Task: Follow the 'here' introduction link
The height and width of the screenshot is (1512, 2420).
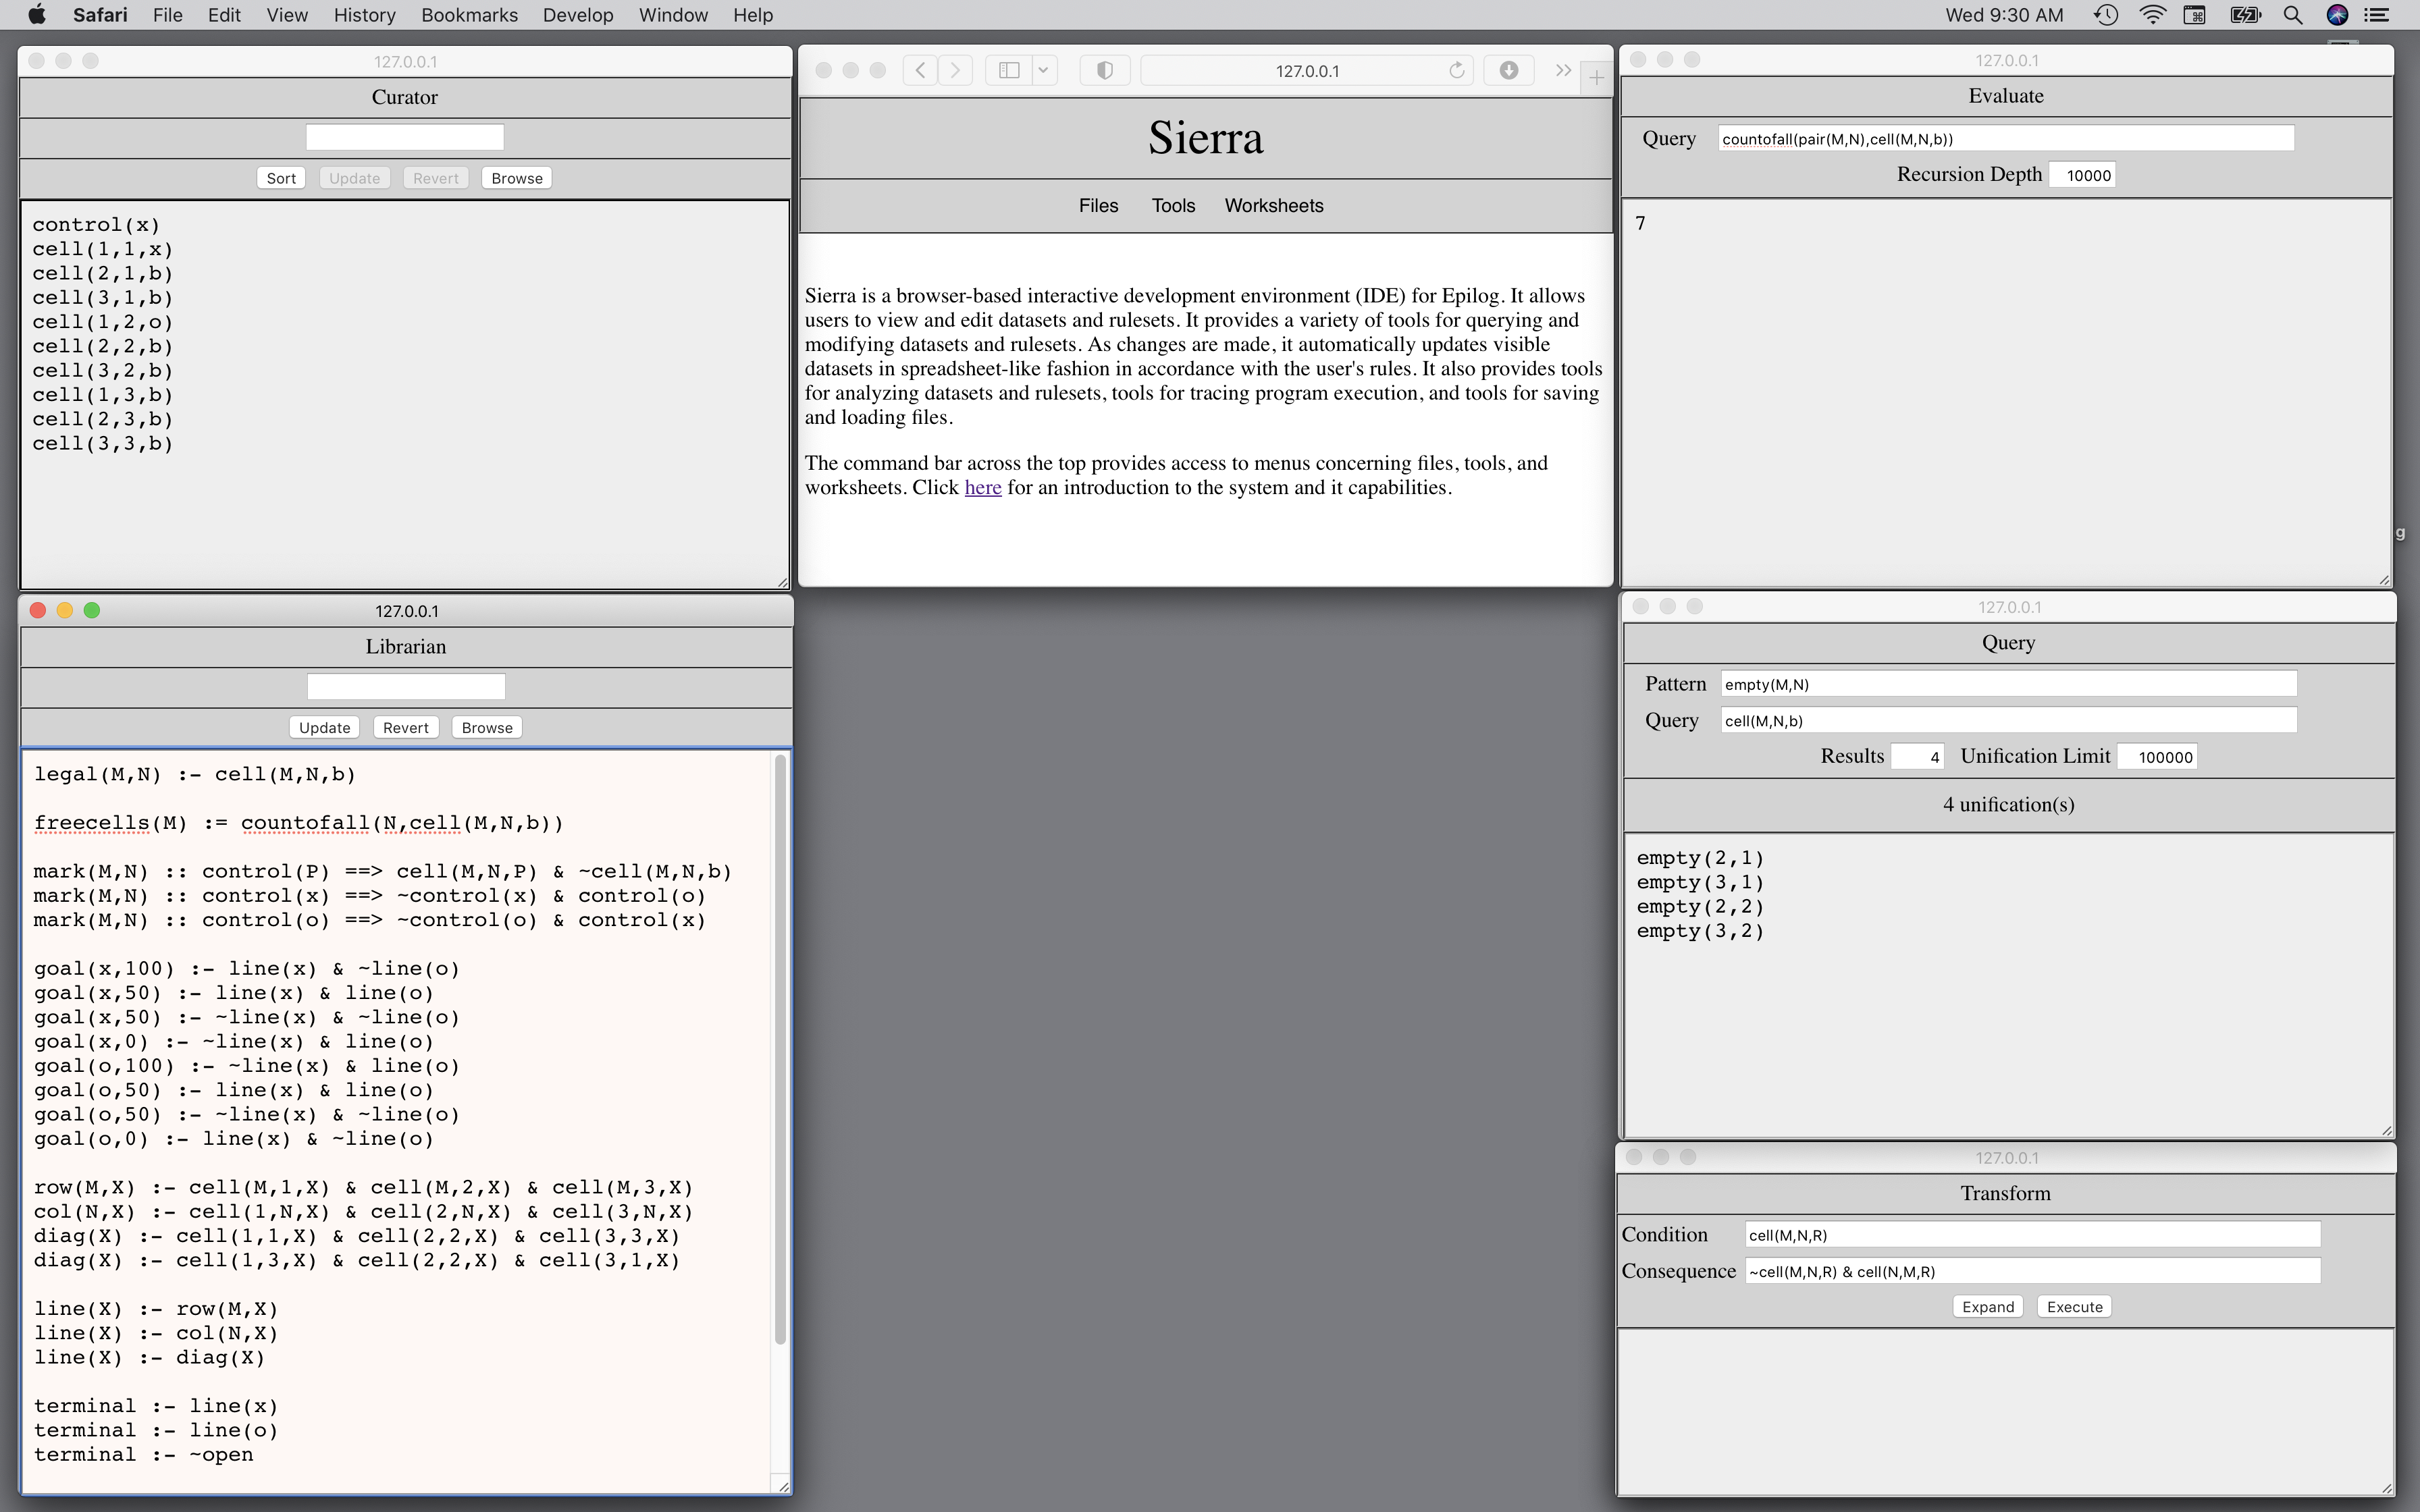Action: coord(982,488)
